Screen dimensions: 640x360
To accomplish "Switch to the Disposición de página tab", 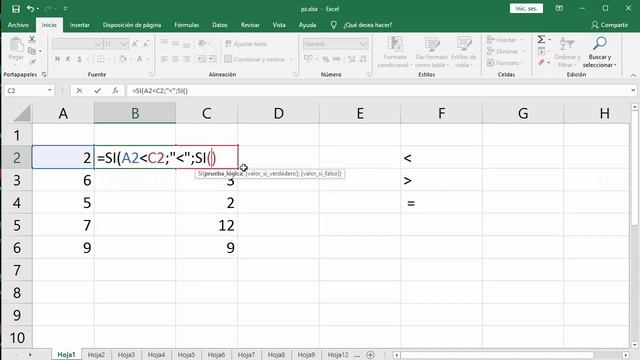I will [132, 25].
